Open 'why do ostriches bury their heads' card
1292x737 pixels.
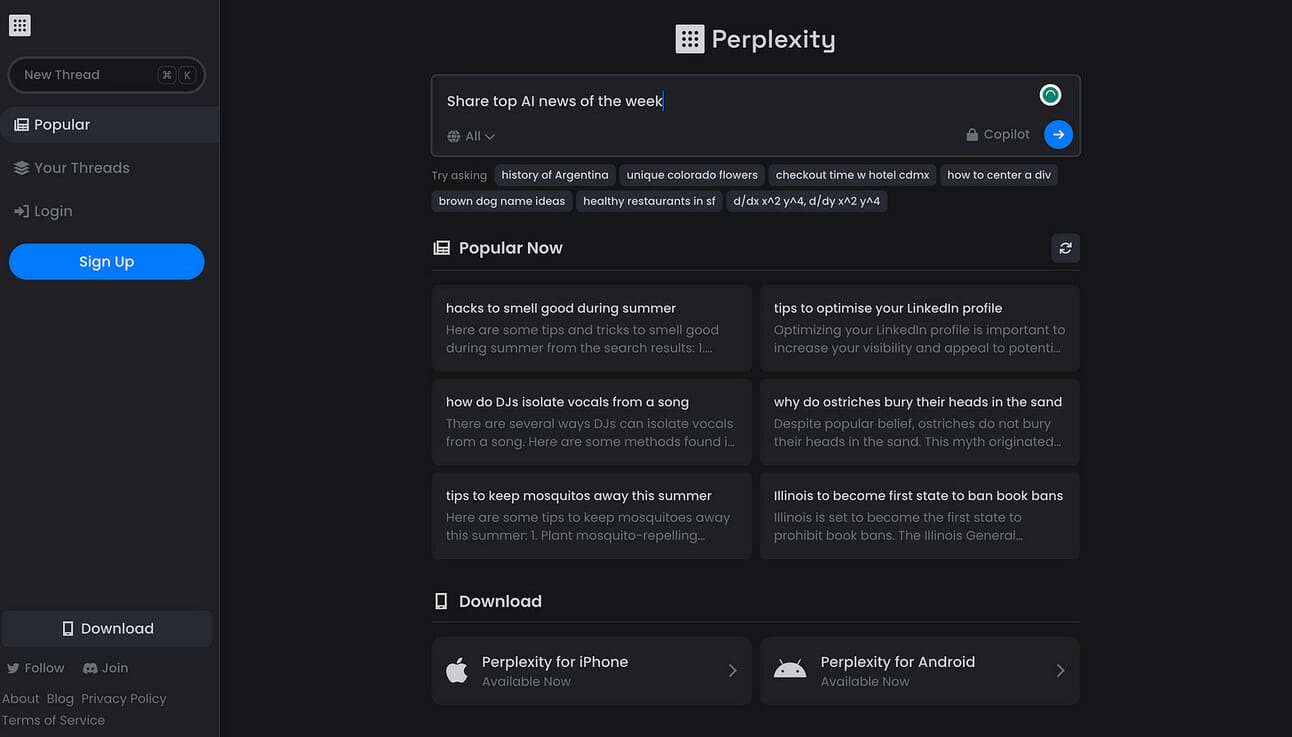click(x=919, y=422)
